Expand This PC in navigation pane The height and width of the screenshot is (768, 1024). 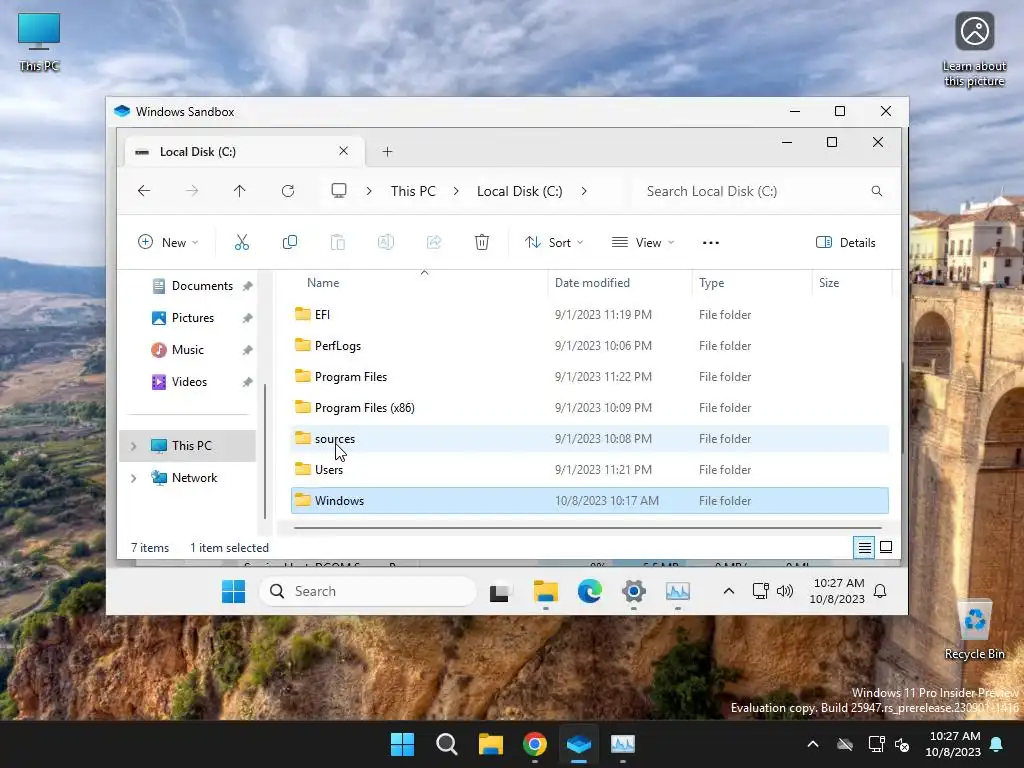point(133,445)
